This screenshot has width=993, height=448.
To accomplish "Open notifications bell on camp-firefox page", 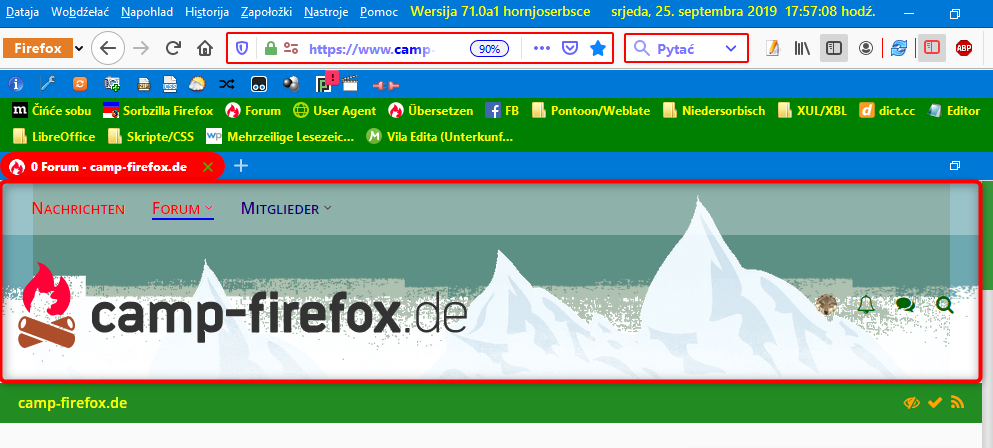I will coord(865,305).
